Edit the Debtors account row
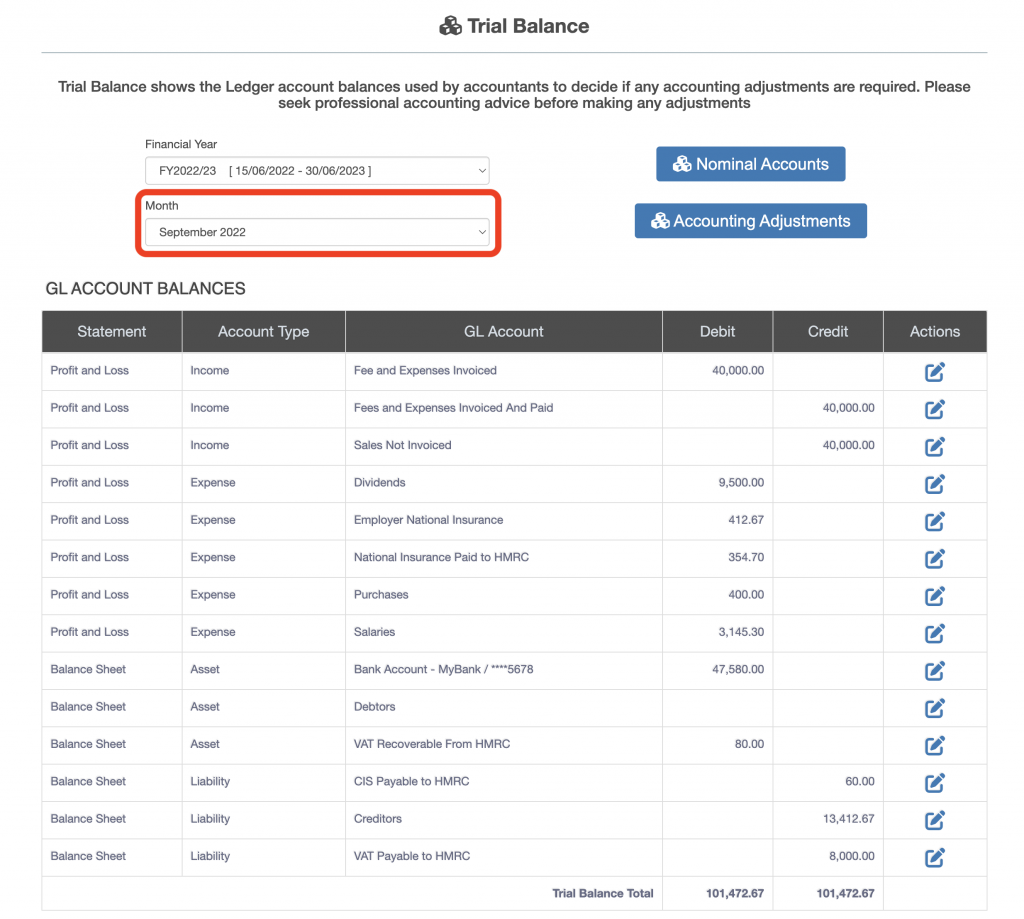Viewport: 1024px width, 919px height. point(934,708)
